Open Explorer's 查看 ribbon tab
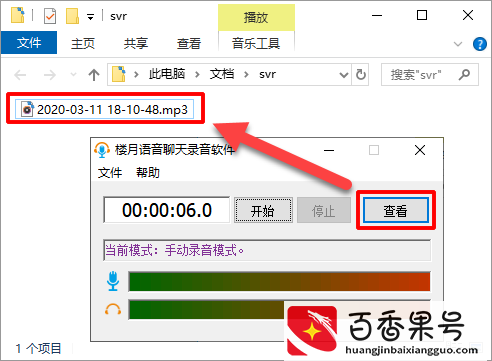Viewport: 492px width, 361px height. tap(189, 43)
